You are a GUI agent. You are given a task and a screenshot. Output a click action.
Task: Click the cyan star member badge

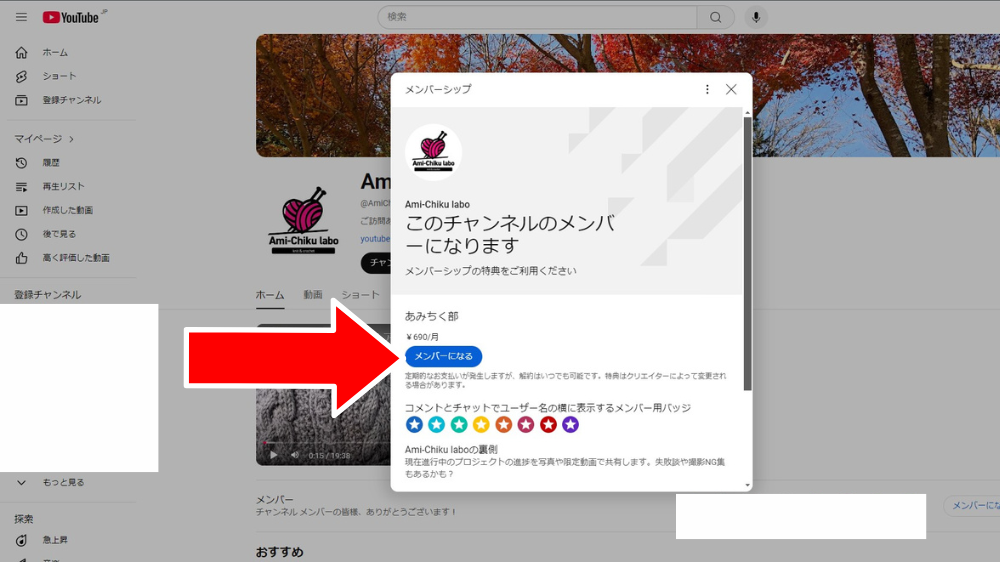pyautogui.click(x=436, y=424)
